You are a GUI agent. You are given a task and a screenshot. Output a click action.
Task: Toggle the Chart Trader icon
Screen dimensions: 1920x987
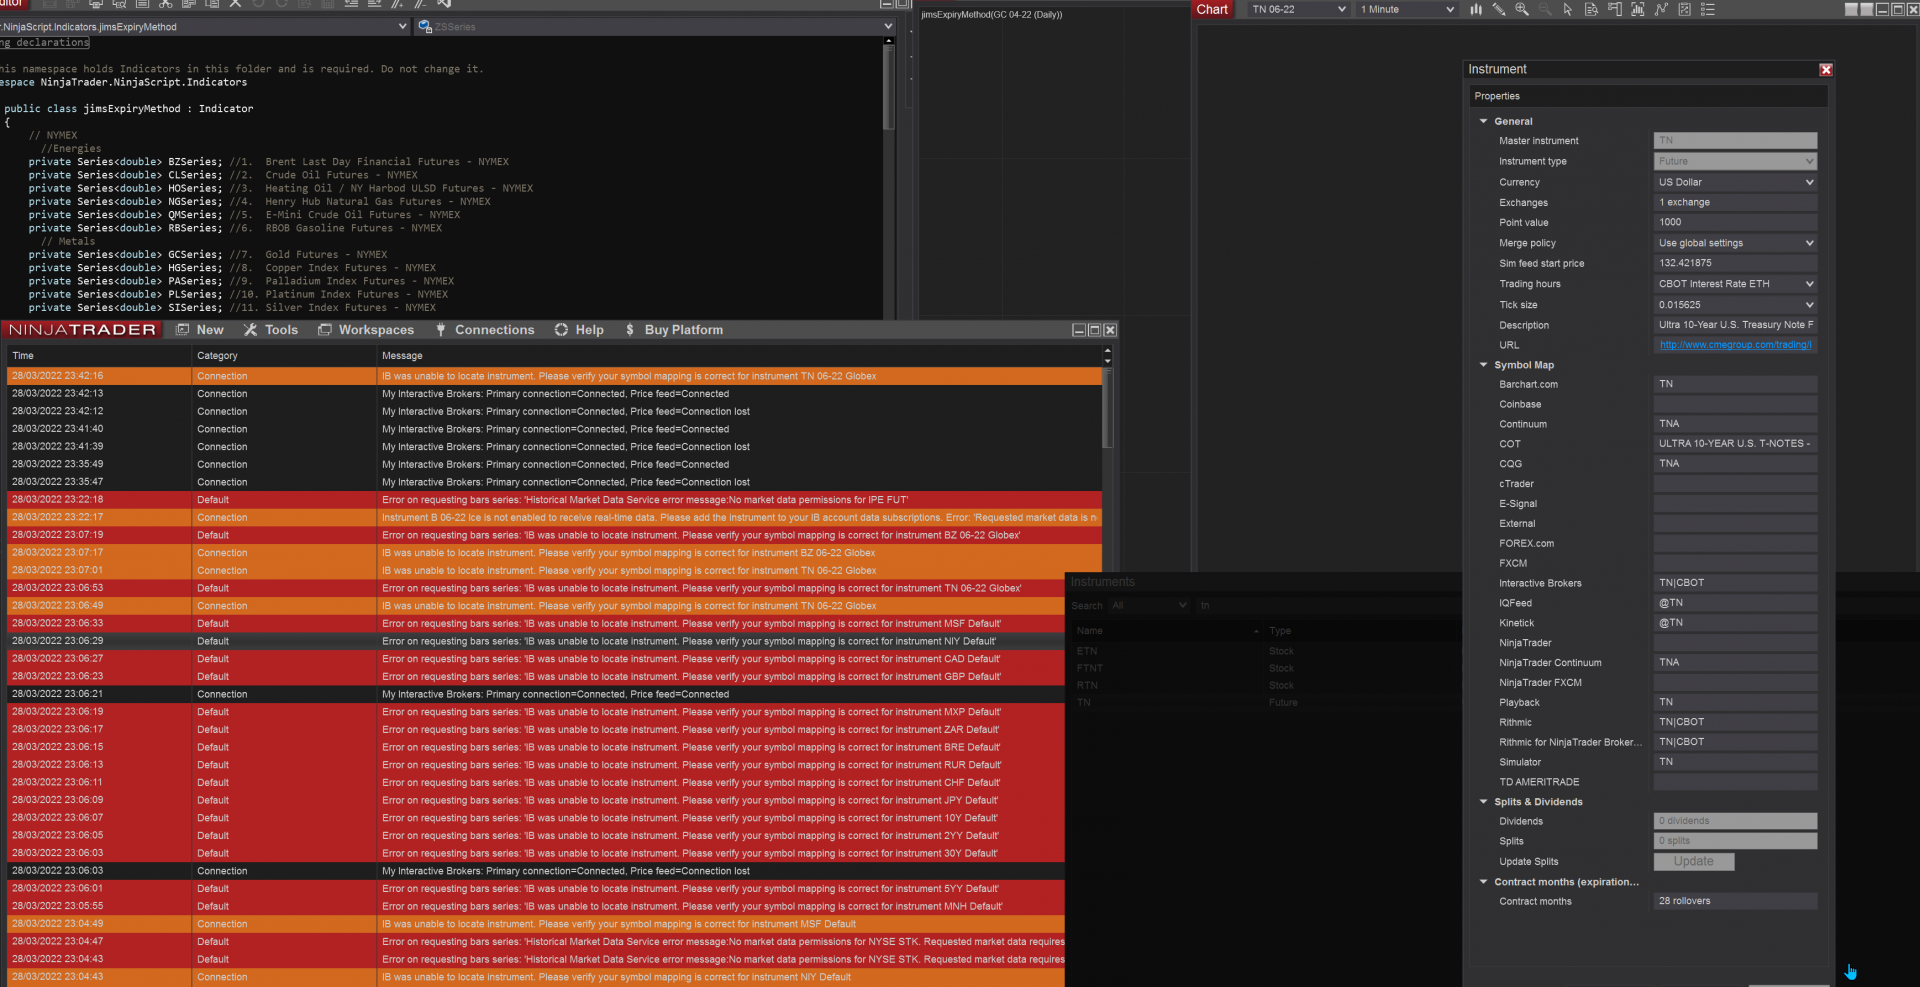[1614, 9]
